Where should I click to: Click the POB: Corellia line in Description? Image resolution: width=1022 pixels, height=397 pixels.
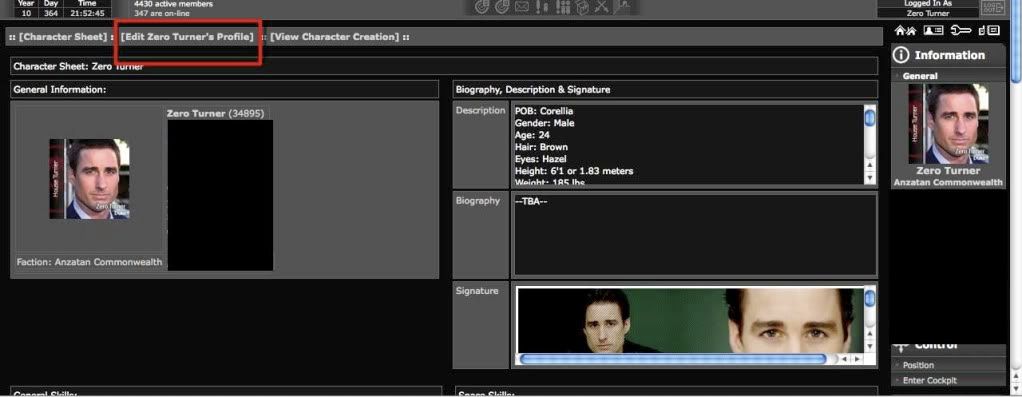544,111
